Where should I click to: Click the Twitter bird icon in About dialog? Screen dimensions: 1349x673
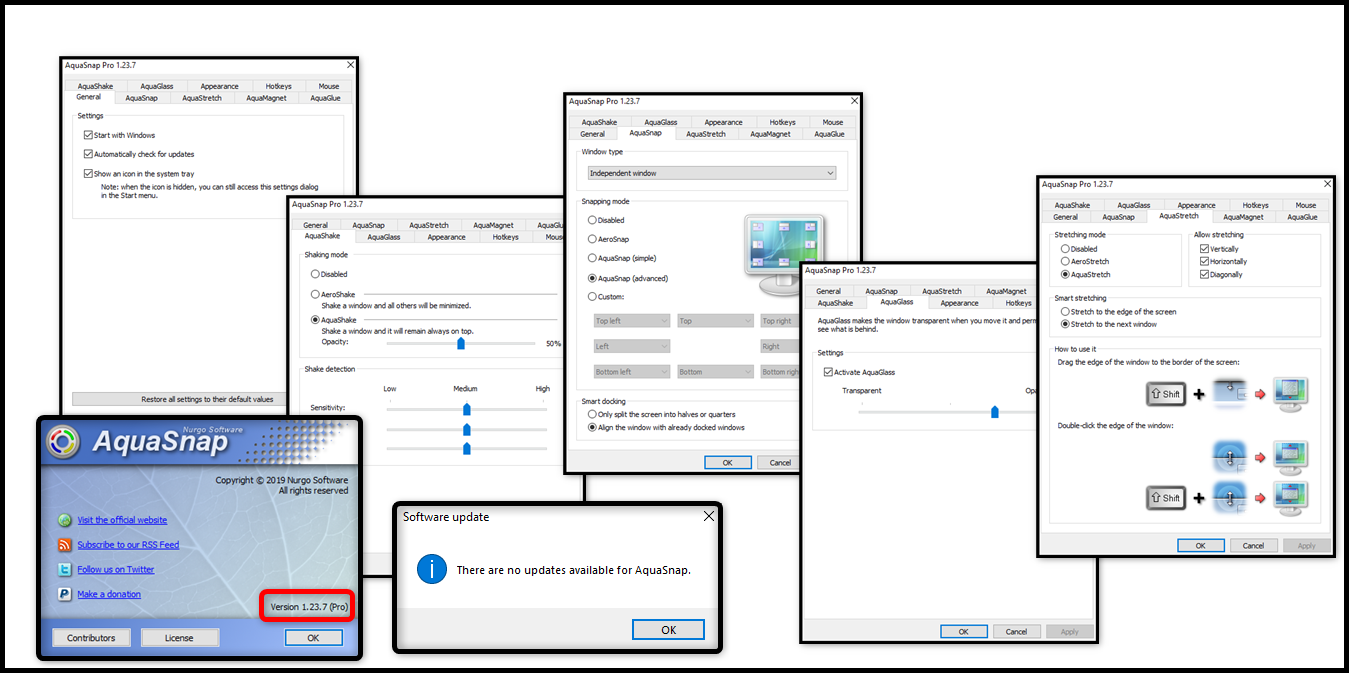point(65,569)
